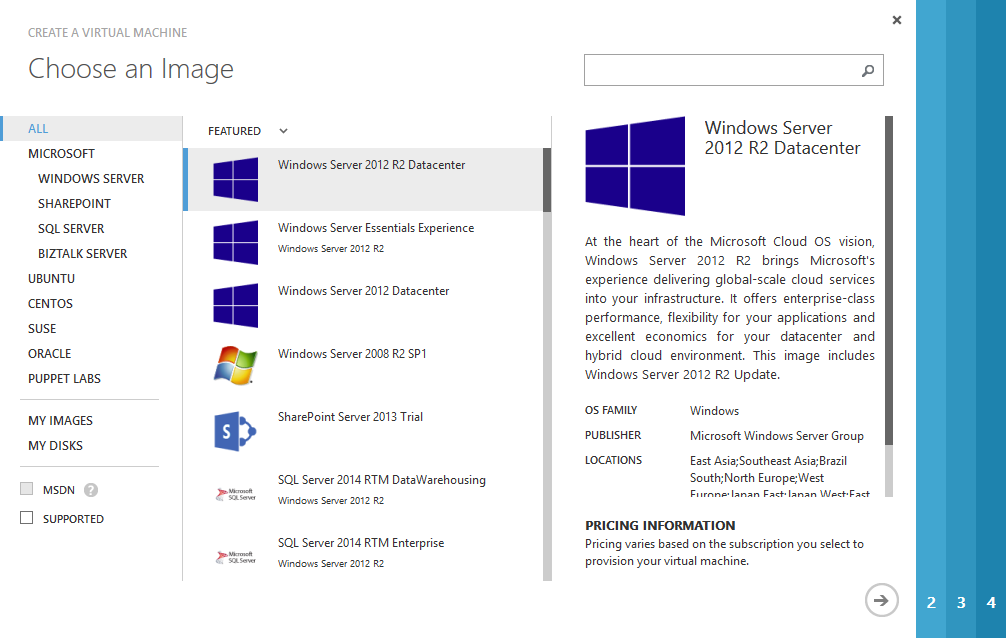Viewport: 1006px width, 638px height.
Task: Click the 'LOCATIONS' label
Action: tap(613, 460)
